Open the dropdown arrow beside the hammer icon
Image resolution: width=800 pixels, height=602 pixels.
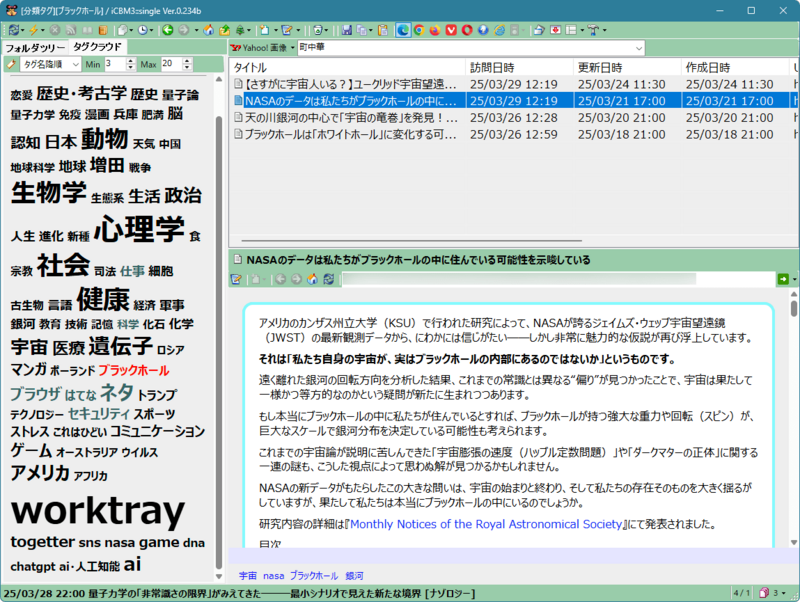[x=605, y=30]
